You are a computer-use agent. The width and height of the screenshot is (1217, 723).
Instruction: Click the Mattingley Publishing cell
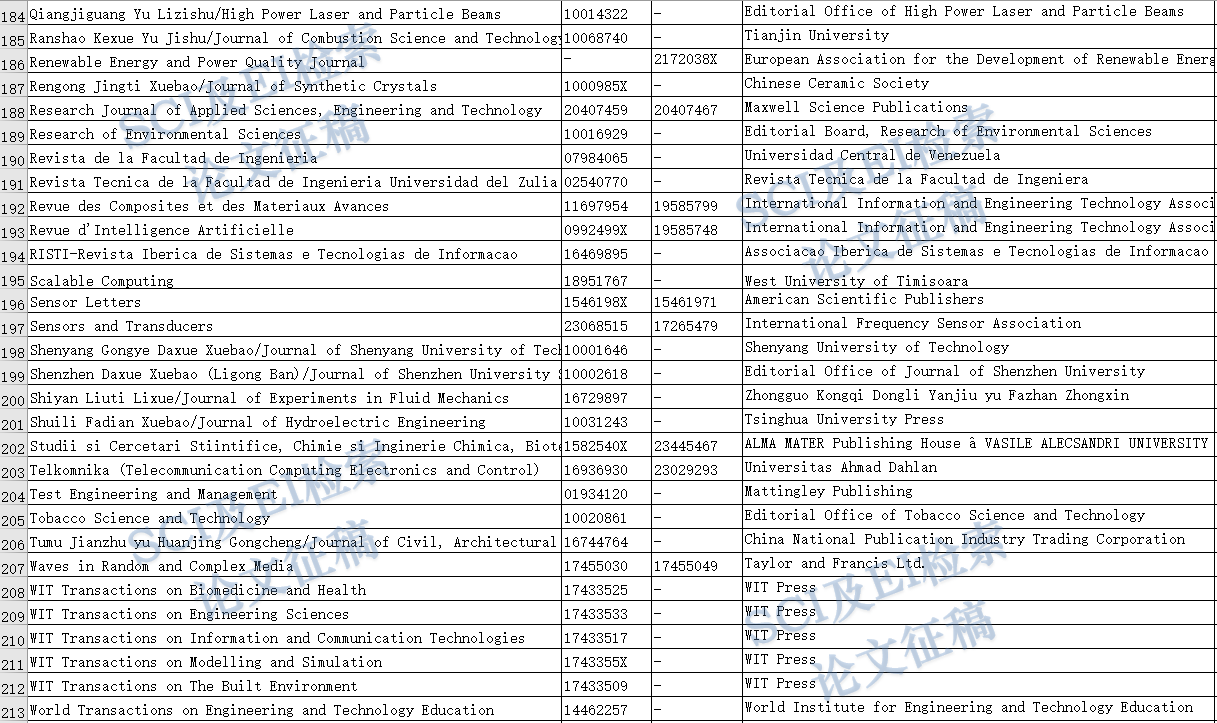828,492
